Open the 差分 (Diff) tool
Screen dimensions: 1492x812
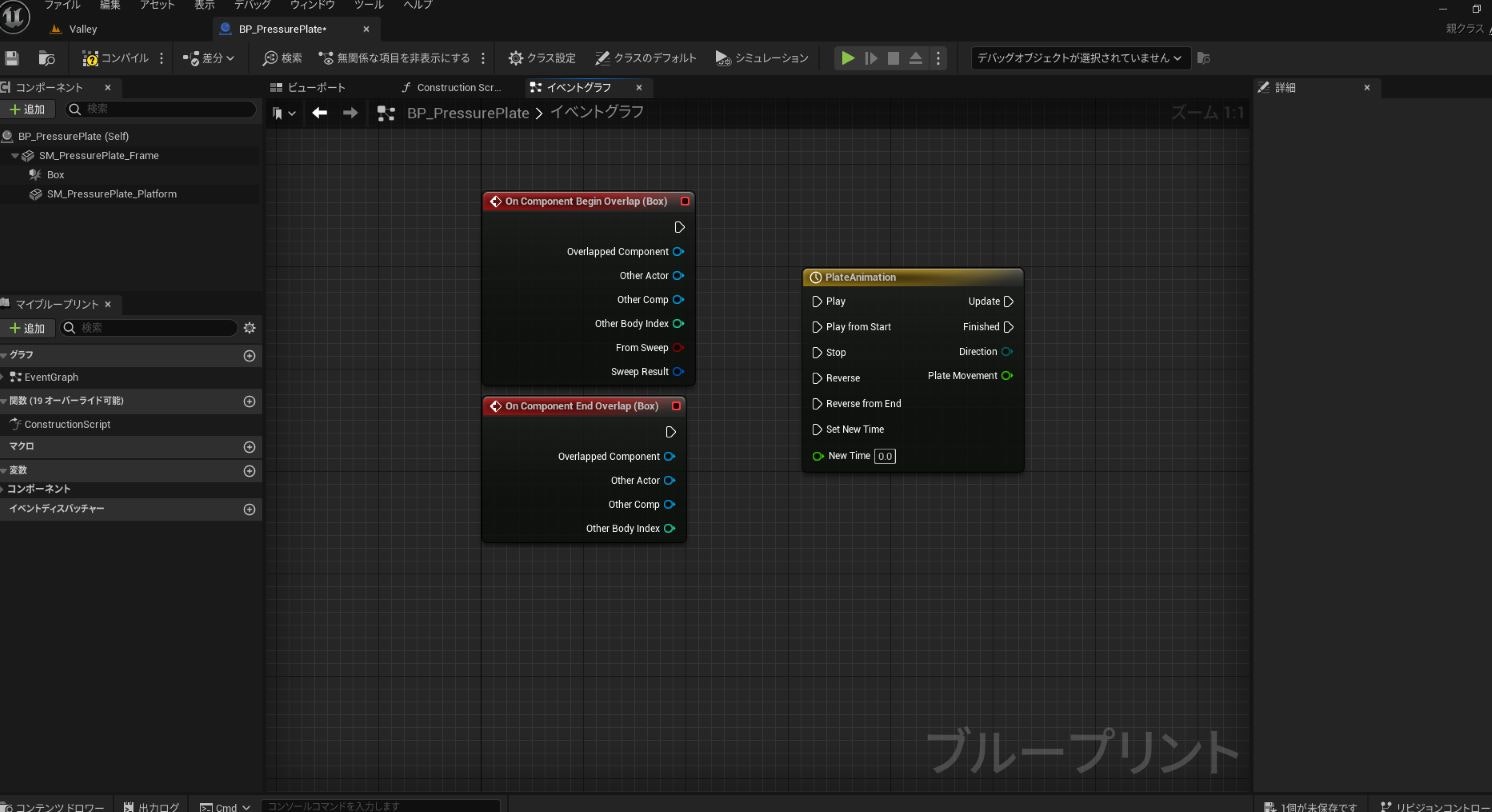point(207,57)
